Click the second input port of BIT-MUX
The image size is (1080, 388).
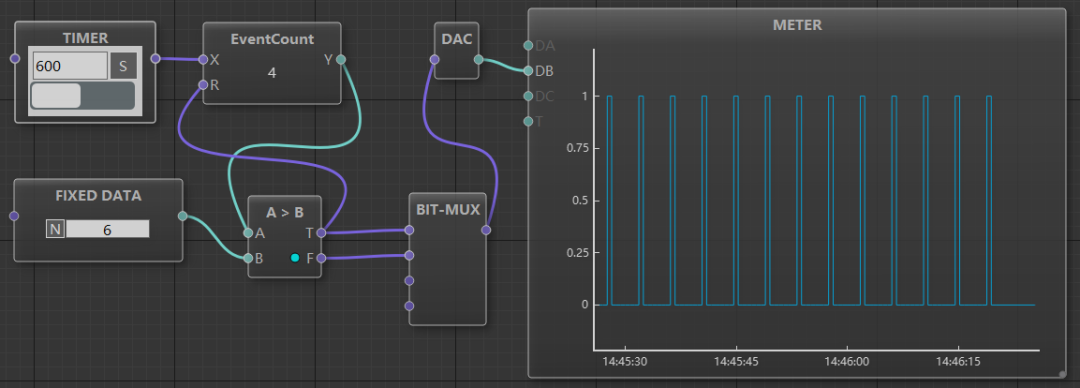click(409, 256)
